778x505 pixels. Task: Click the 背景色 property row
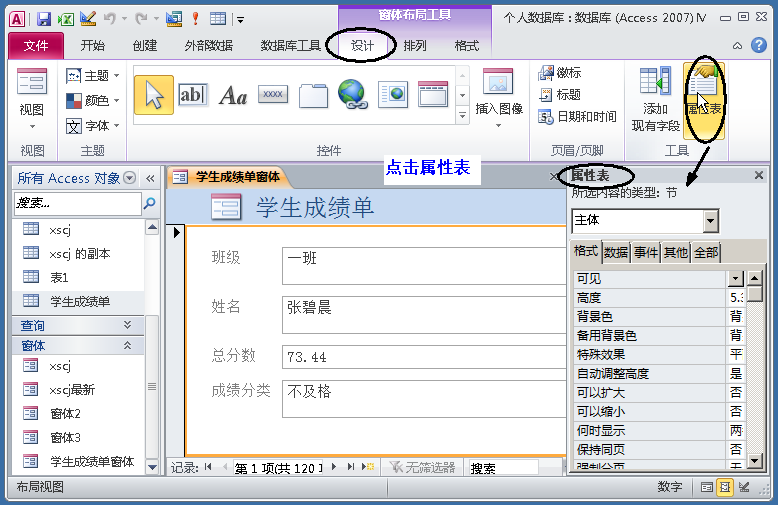click(659, 316)
